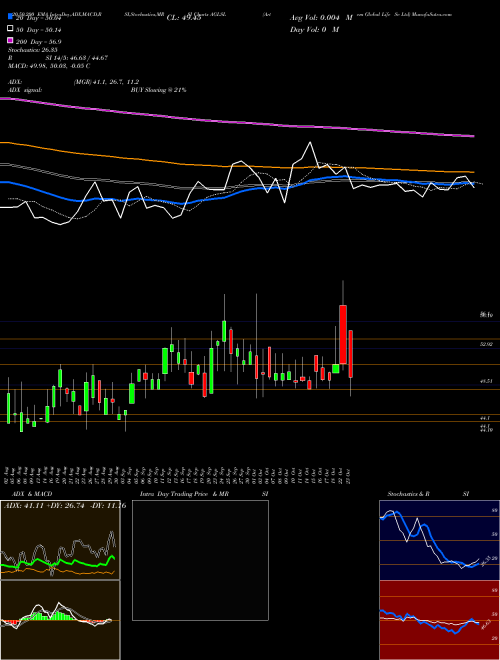Click the '48.51' price axis label
This screenshot has height=660, width=500.
coord(487,381)
